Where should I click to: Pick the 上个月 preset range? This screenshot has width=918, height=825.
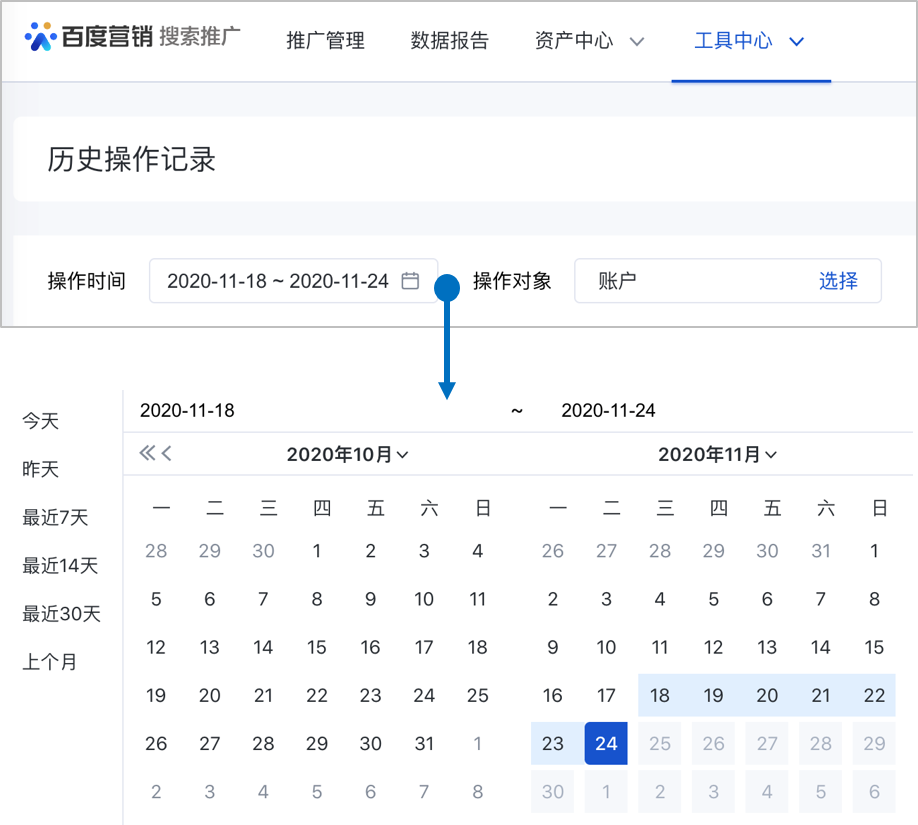click(50, 662)
